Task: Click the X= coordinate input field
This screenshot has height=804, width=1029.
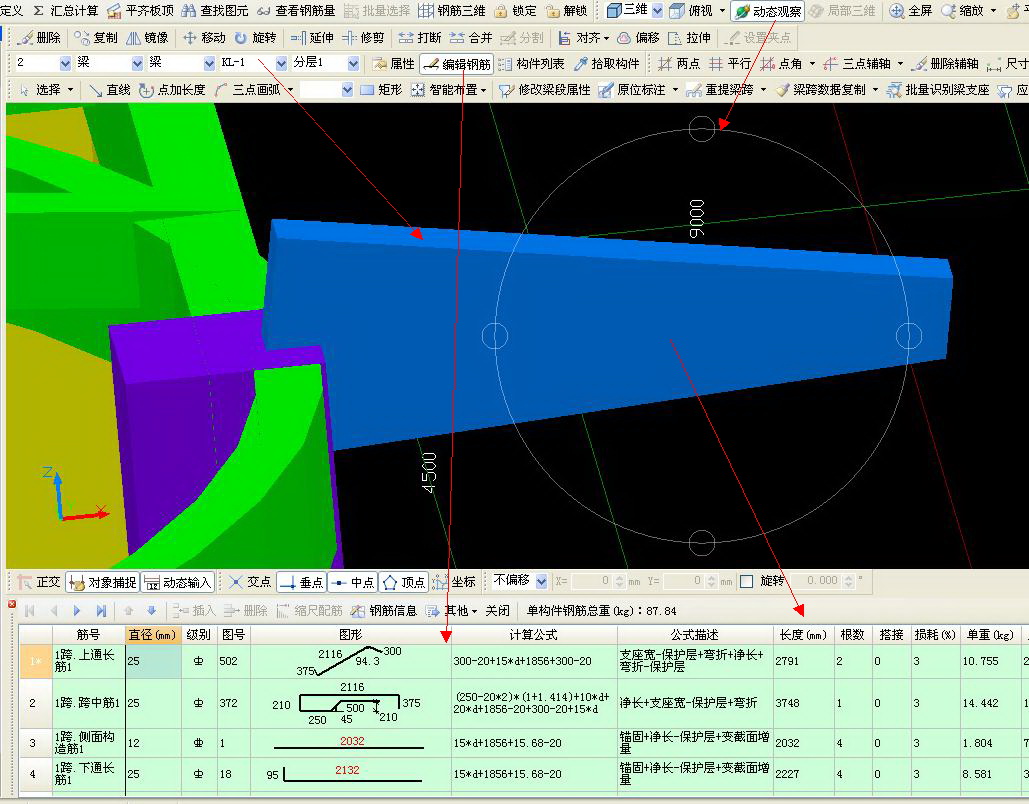Action: coord(593,581)
